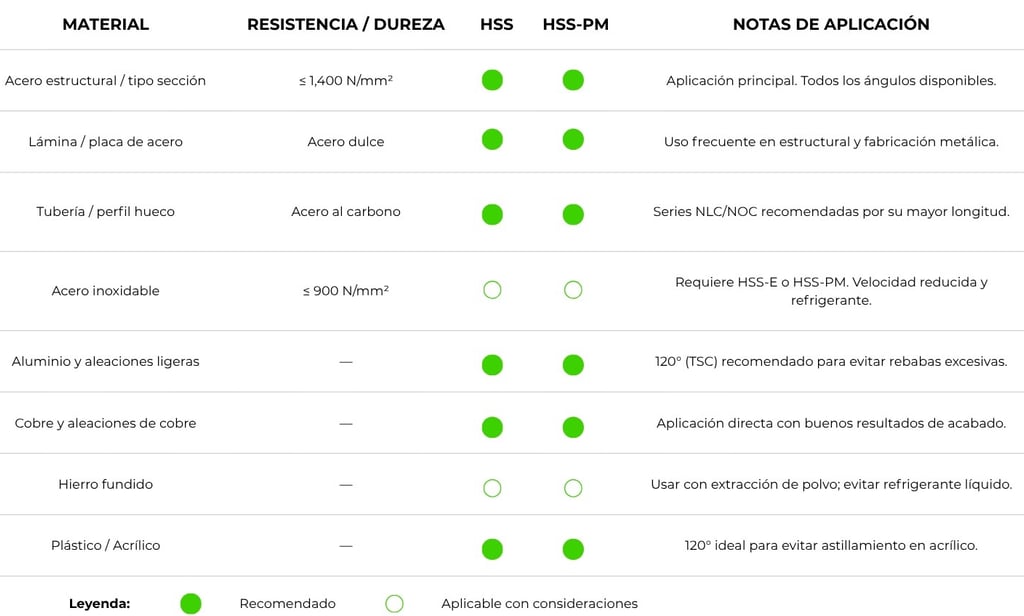Select the HSS-PM hollow circle for Hierro fundido

click(x=573, y=488)
